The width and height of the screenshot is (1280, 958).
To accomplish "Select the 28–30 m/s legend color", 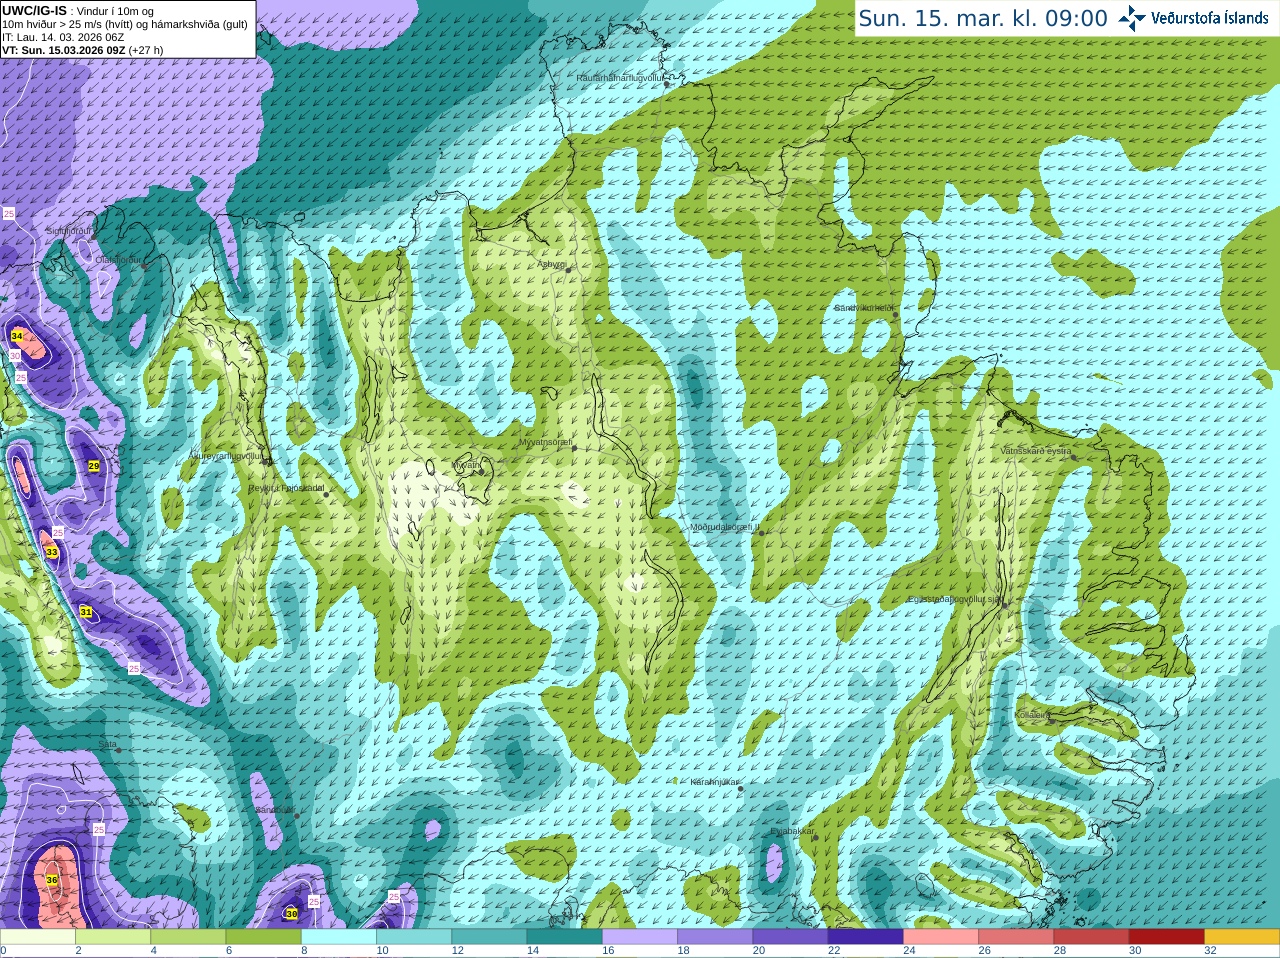I will [1092, 937].
